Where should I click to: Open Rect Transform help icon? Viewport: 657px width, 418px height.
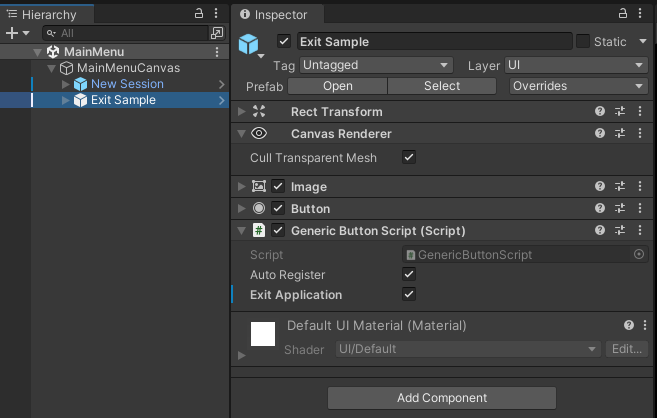(x=600, y=111)
